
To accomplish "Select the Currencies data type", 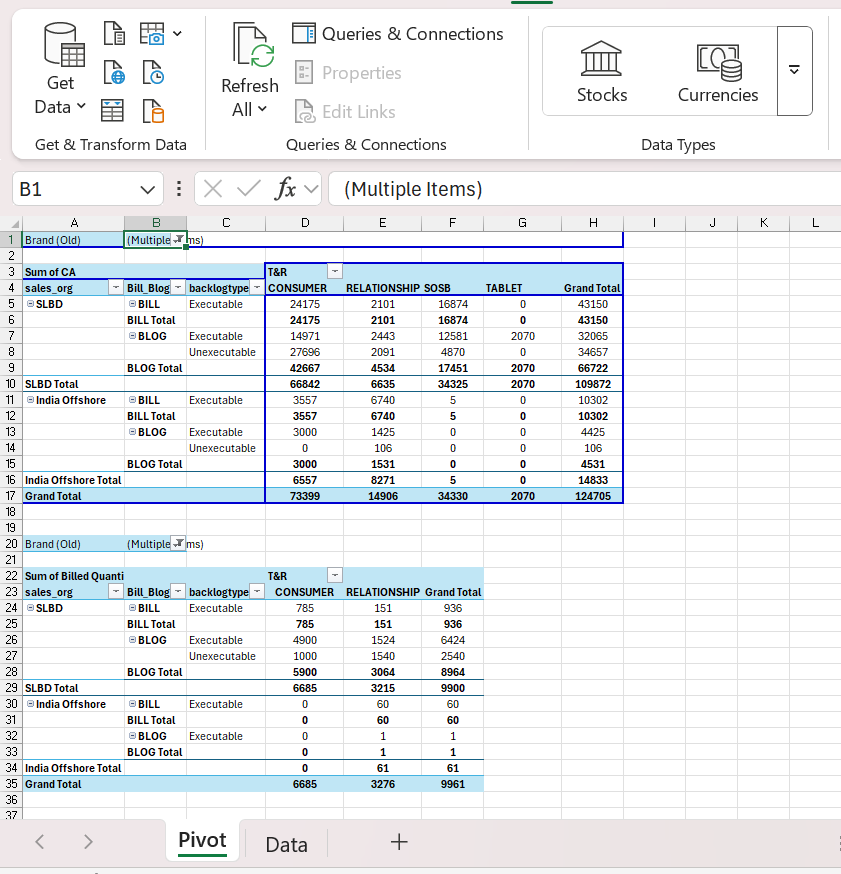I will [x=717, y=70].
